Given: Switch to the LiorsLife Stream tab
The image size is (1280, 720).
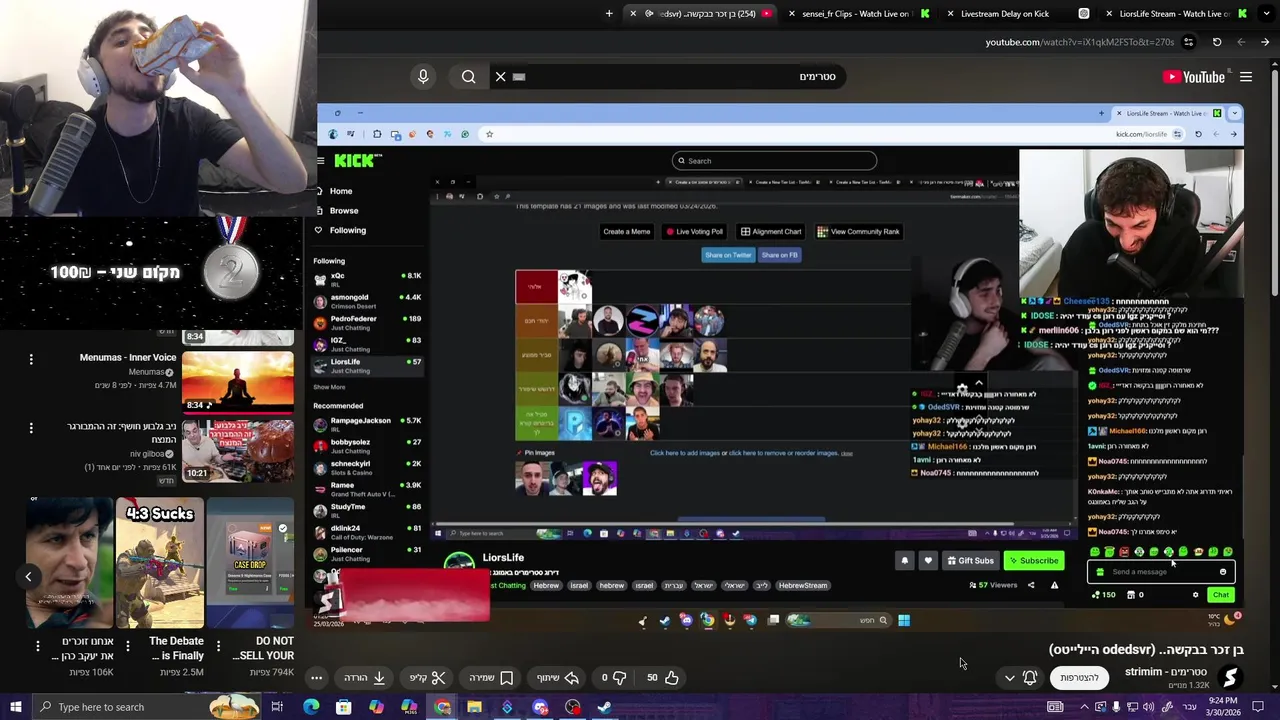Looking at the screenshot, I should click(x=1175, y=14).
